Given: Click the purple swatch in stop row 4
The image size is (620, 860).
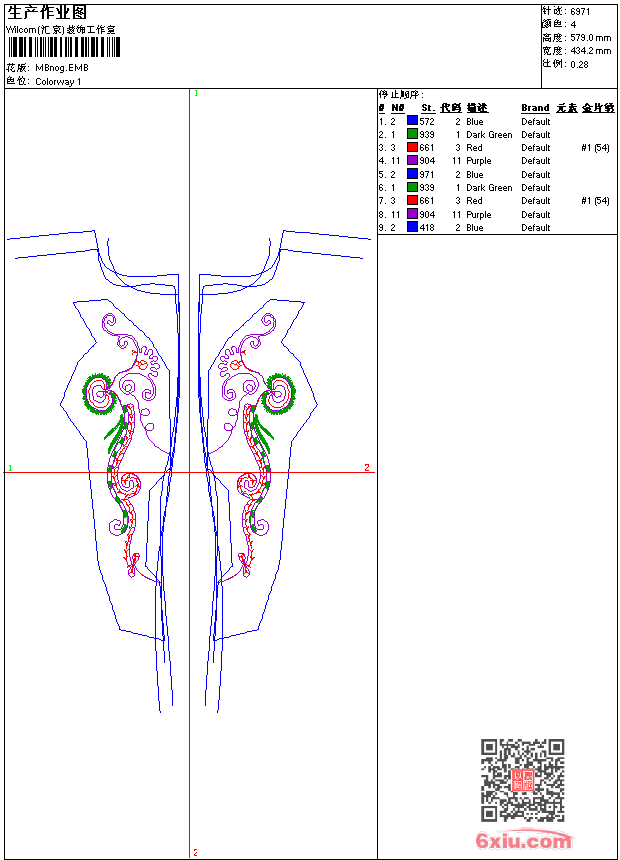Looking at the screenshot, I should coord(413,160).
